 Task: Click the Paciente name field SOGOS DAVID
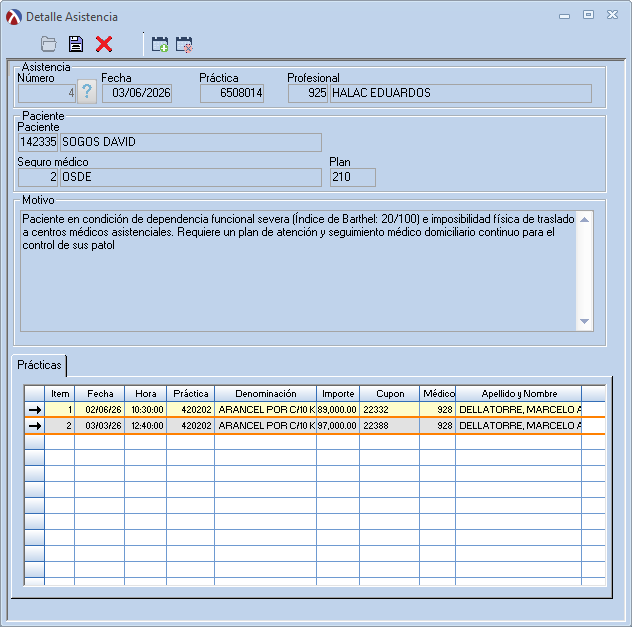(x=191, y=142)
